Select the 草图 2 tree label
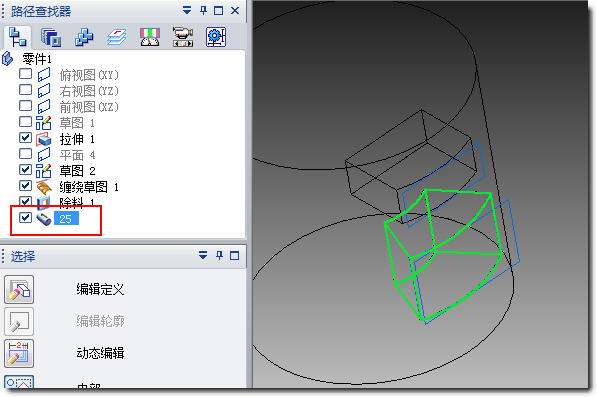 click(x=77, y=171)
